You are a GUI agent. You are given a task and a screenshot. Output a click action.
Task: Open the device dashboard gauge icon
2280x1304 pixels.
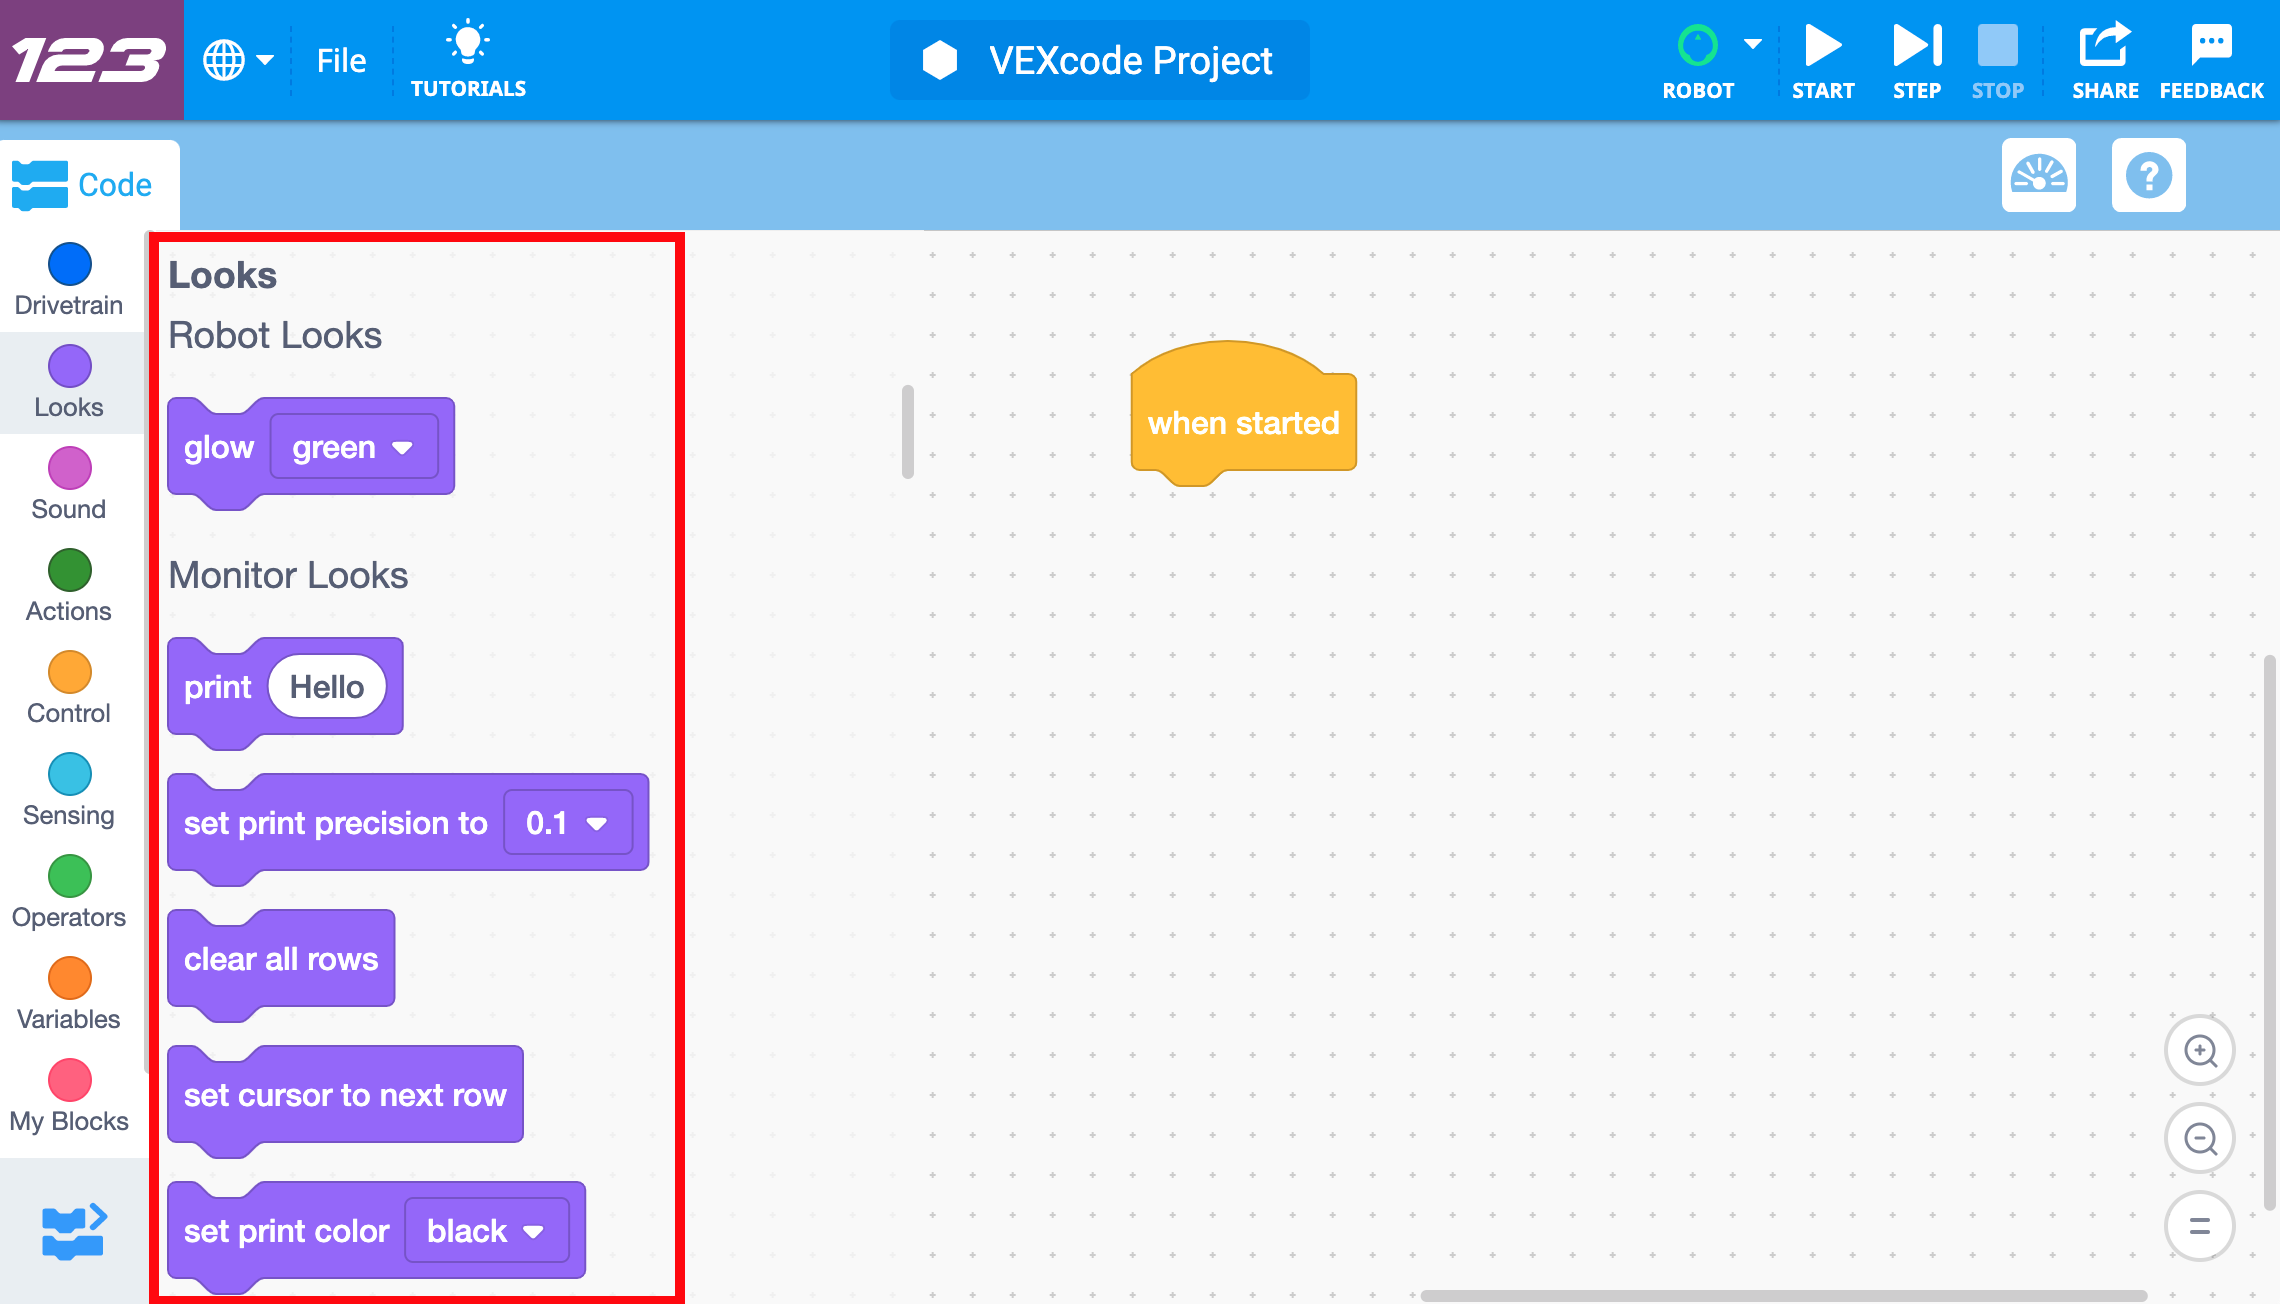[x=2039, y=176]
